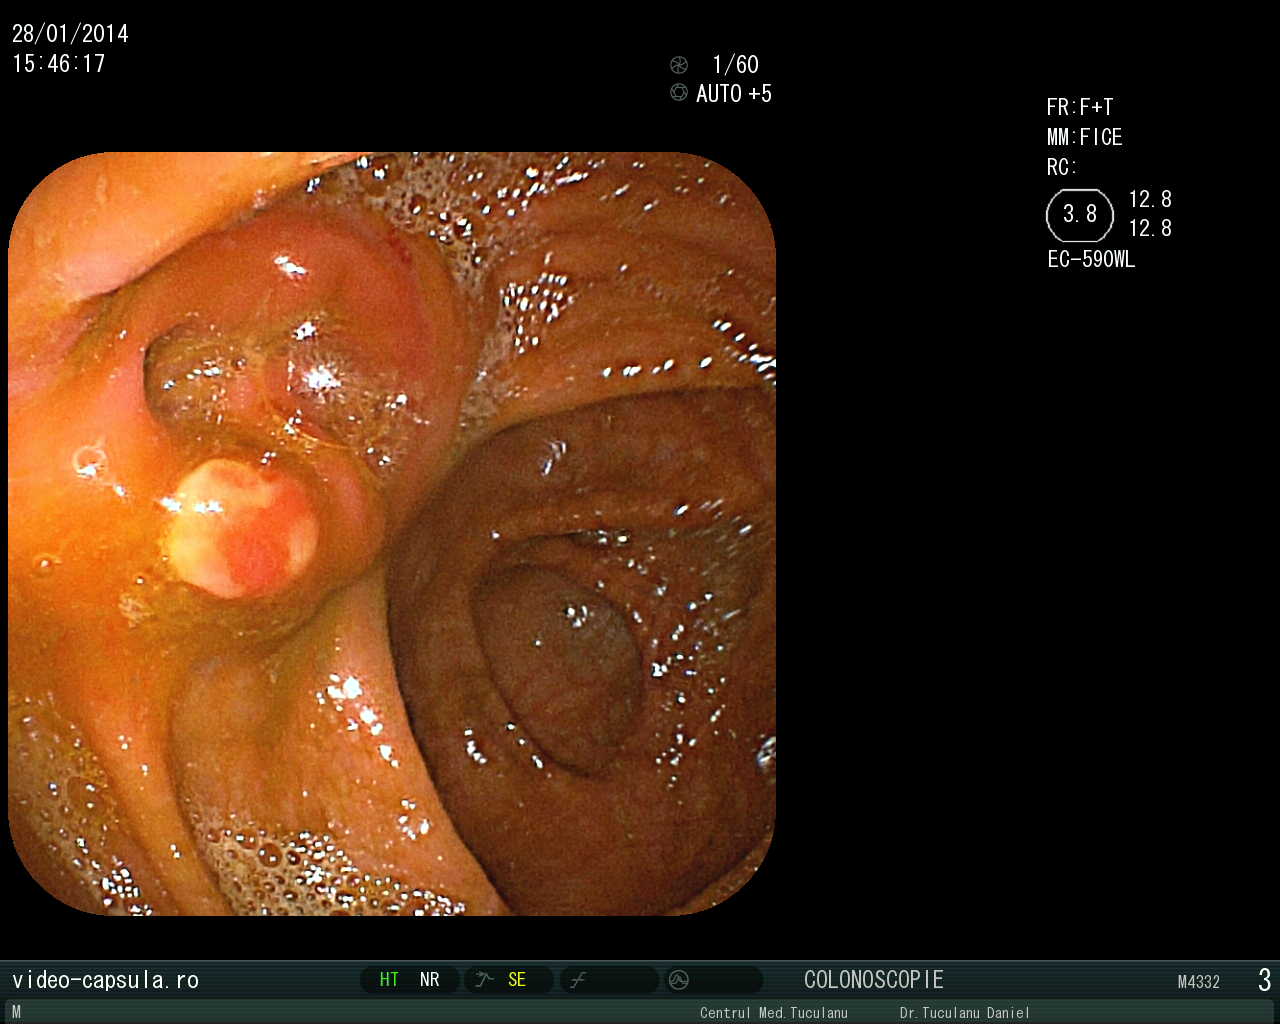Viewport: 1280px width, 1024px height.
Task: Click the MM:FICE mode line
Action: tap(1085, 138)
